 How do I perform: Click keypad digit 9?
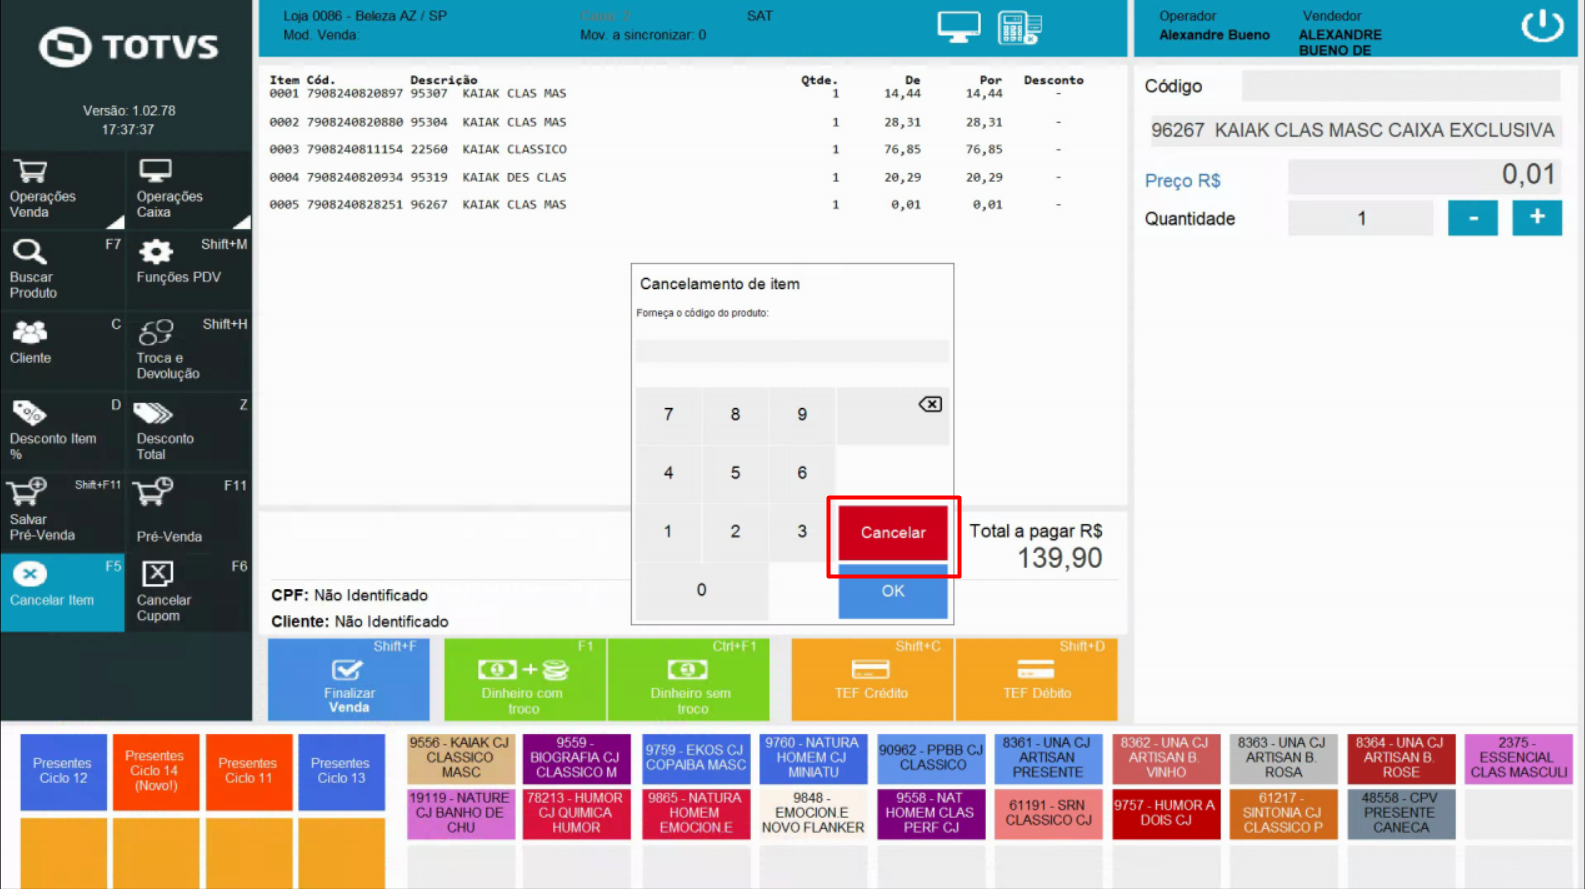click(x=802, y=414)
